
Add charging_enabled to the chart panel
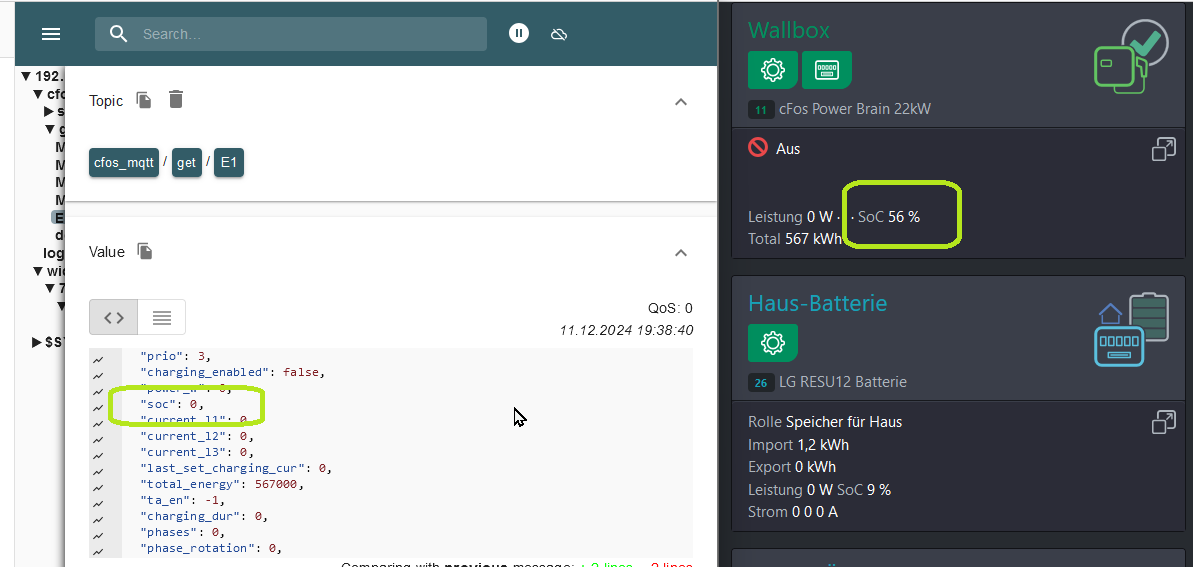[x=98, y=373]
